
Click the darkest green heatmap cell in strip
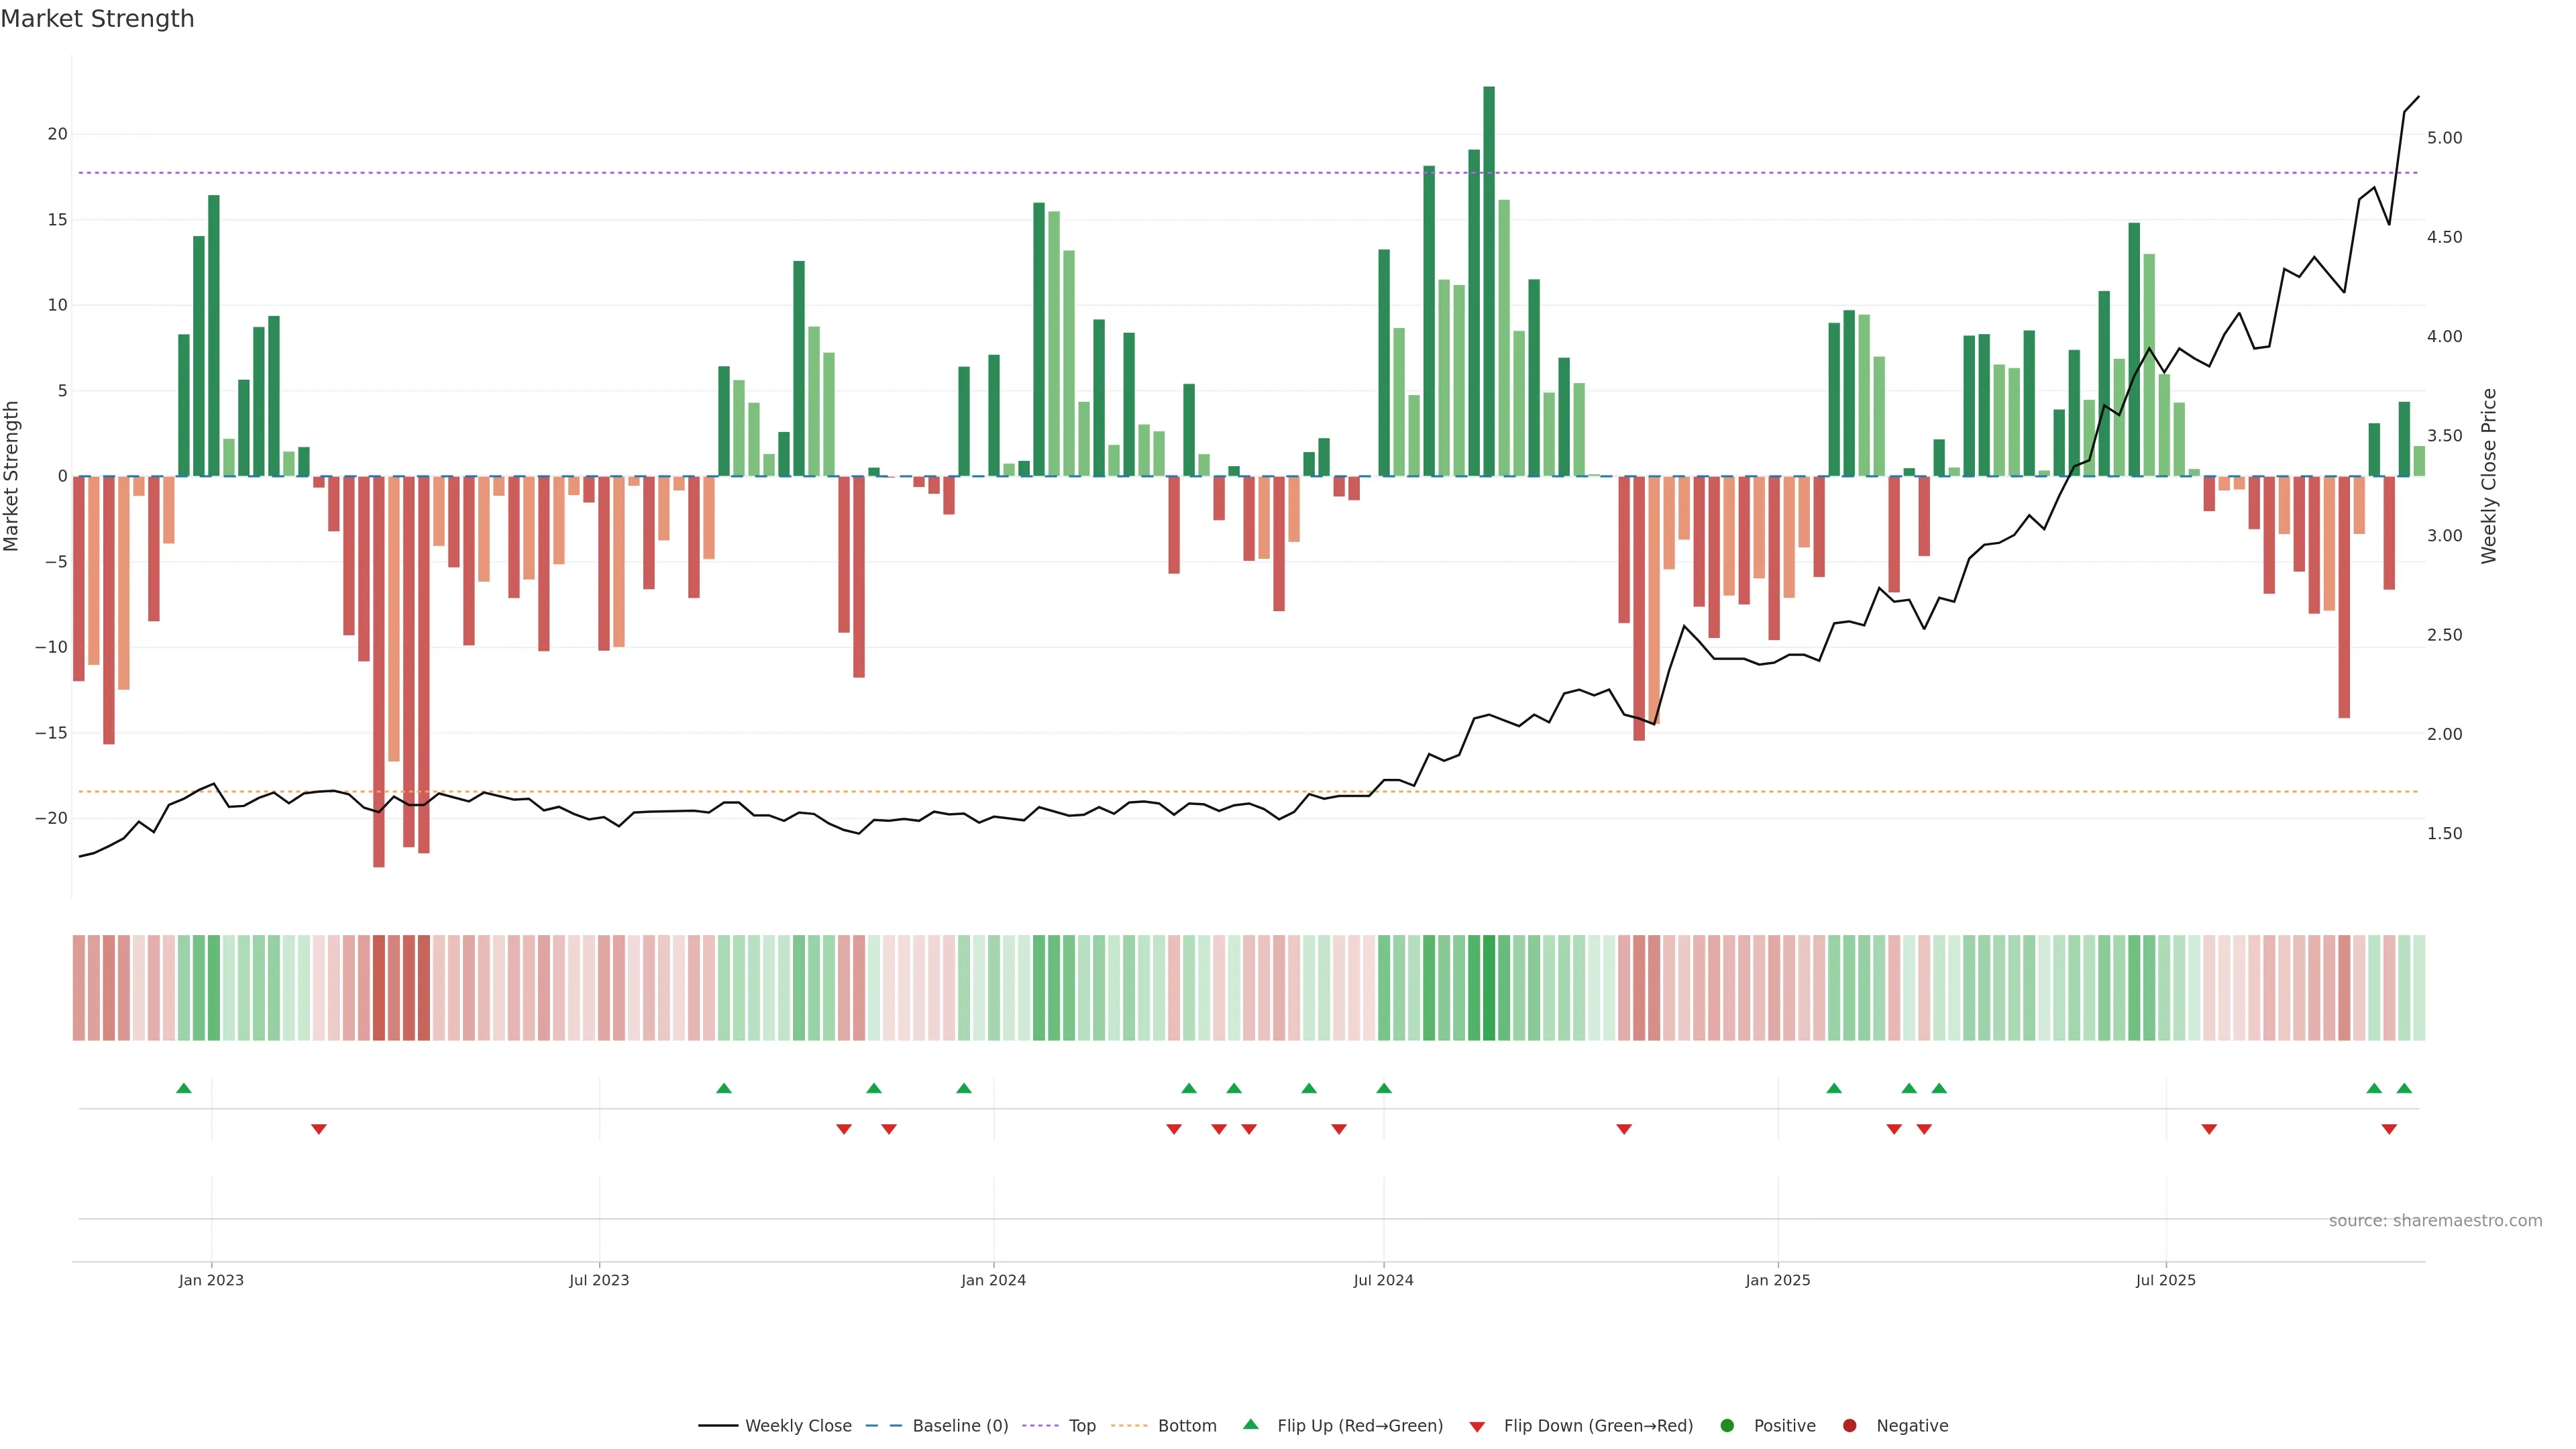click(x=1489, y=988)
